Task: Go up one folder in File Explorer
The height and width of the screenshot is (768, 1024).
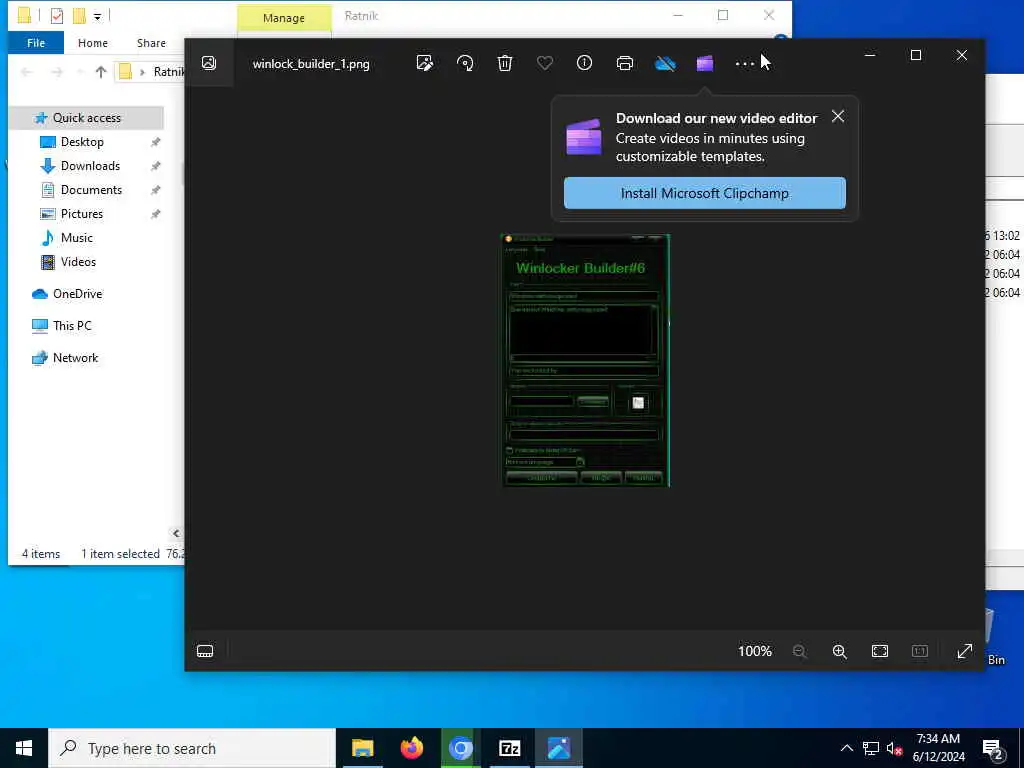Action: pyautogui.click(x=101, y=72)
